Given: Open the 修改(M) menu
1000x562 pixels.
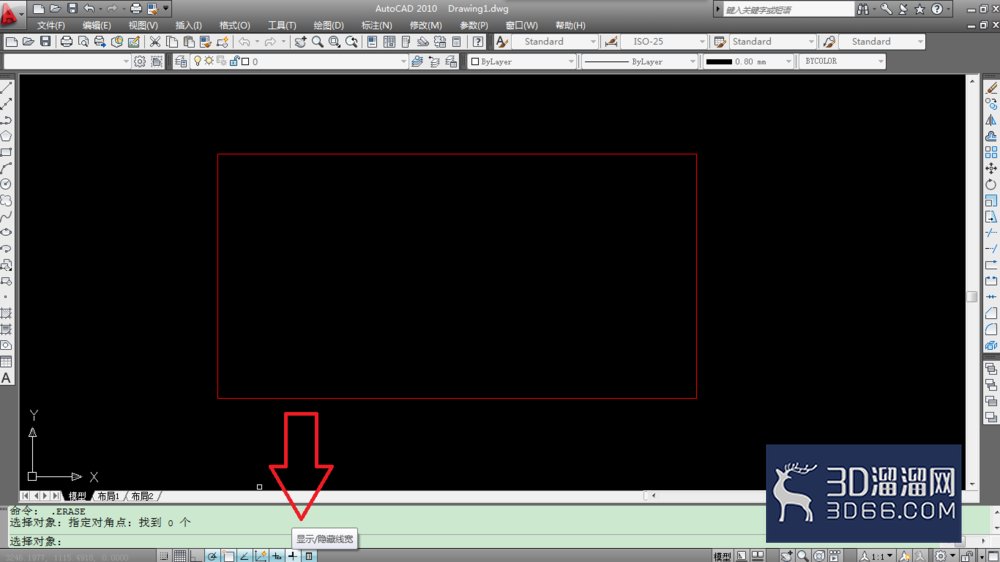Looking at the screenshot, I should point(425,26).
